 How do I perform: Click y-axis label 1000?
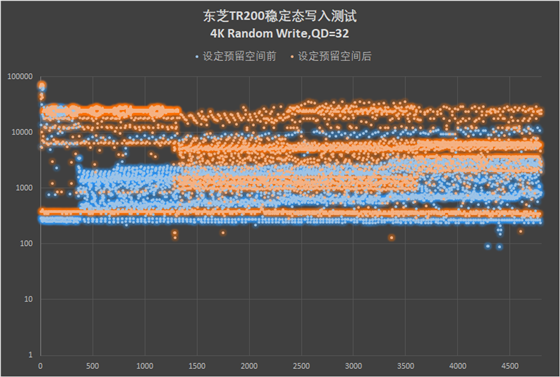pos(24,188)
